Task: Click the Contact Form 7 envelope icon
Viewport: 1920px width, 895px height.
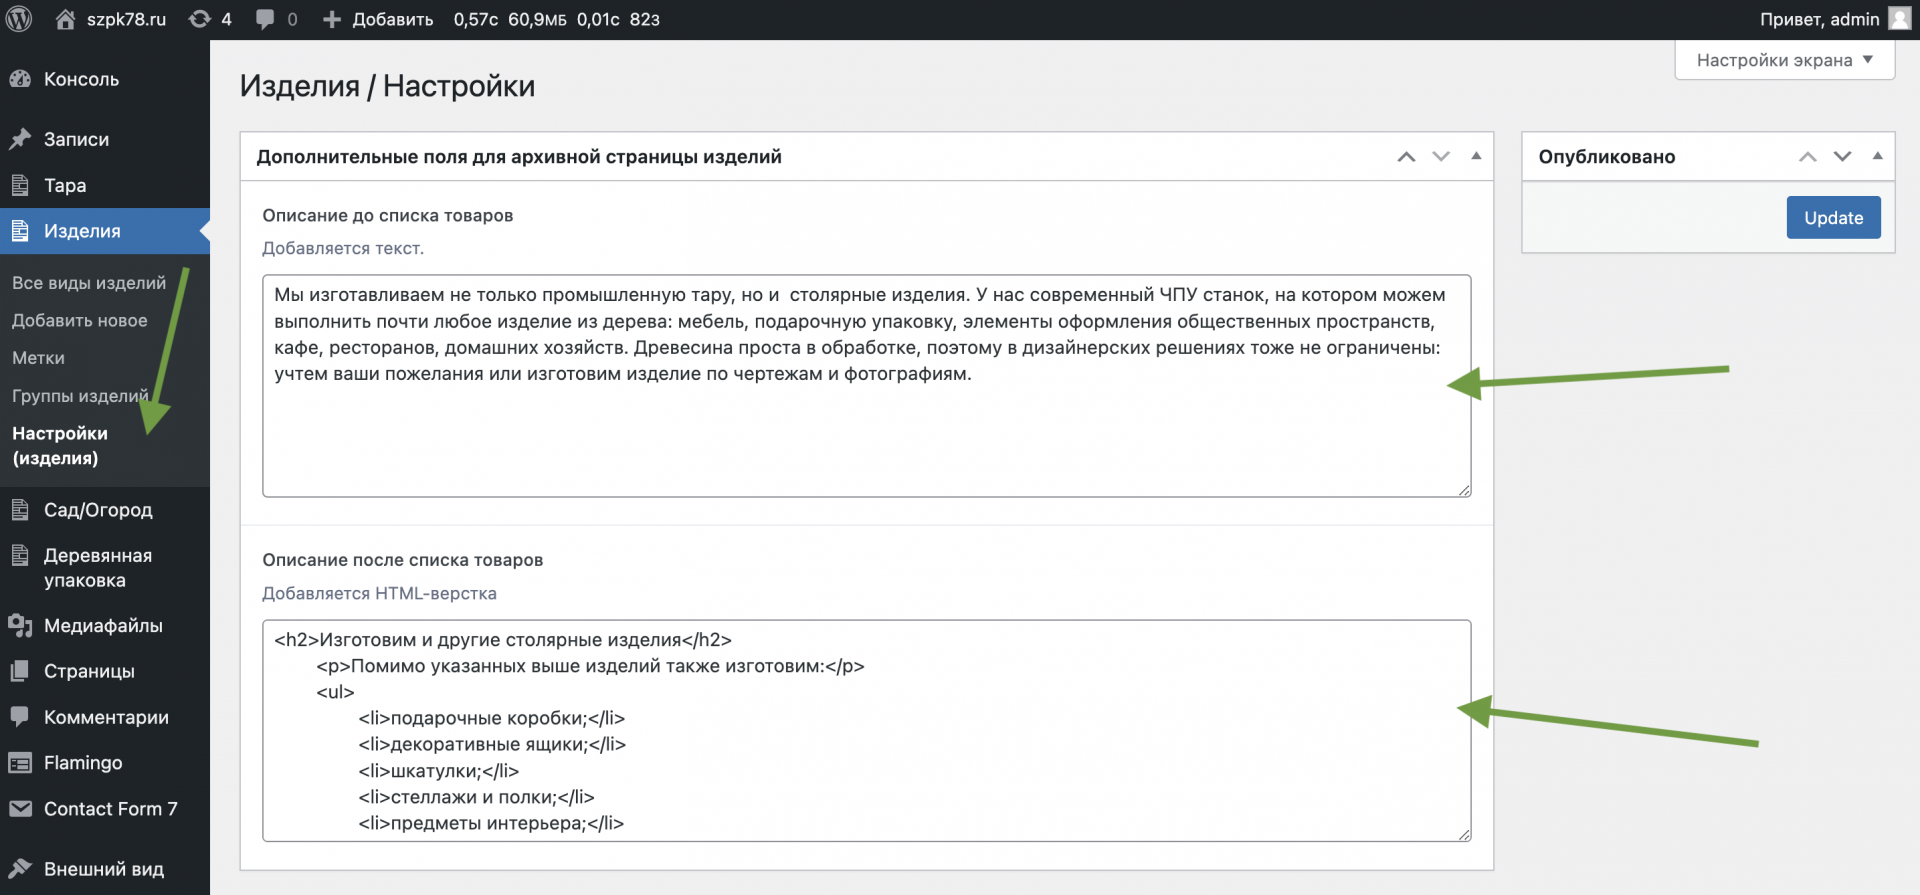Action: (x=20, y=809)
